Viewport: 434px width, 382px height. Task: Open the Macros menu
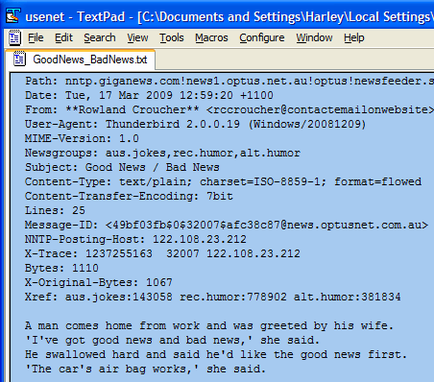[211, 38]
